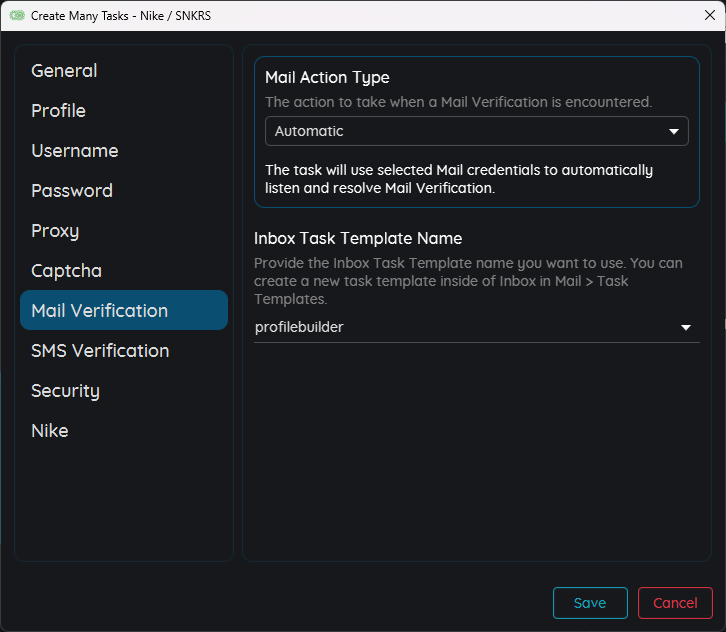Go to the Username section
Screen dimensions: 726x632
[x=75, y=151]
